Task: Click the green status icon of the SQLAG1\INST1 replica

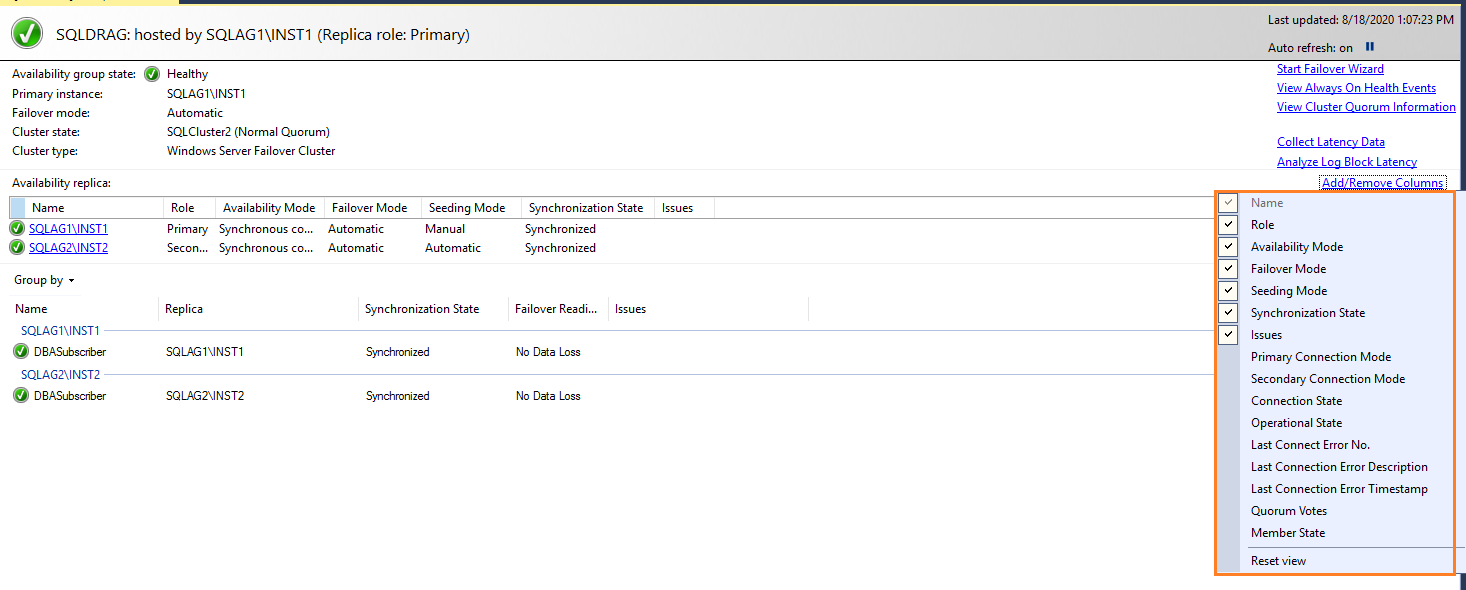Action: point(17,229)
